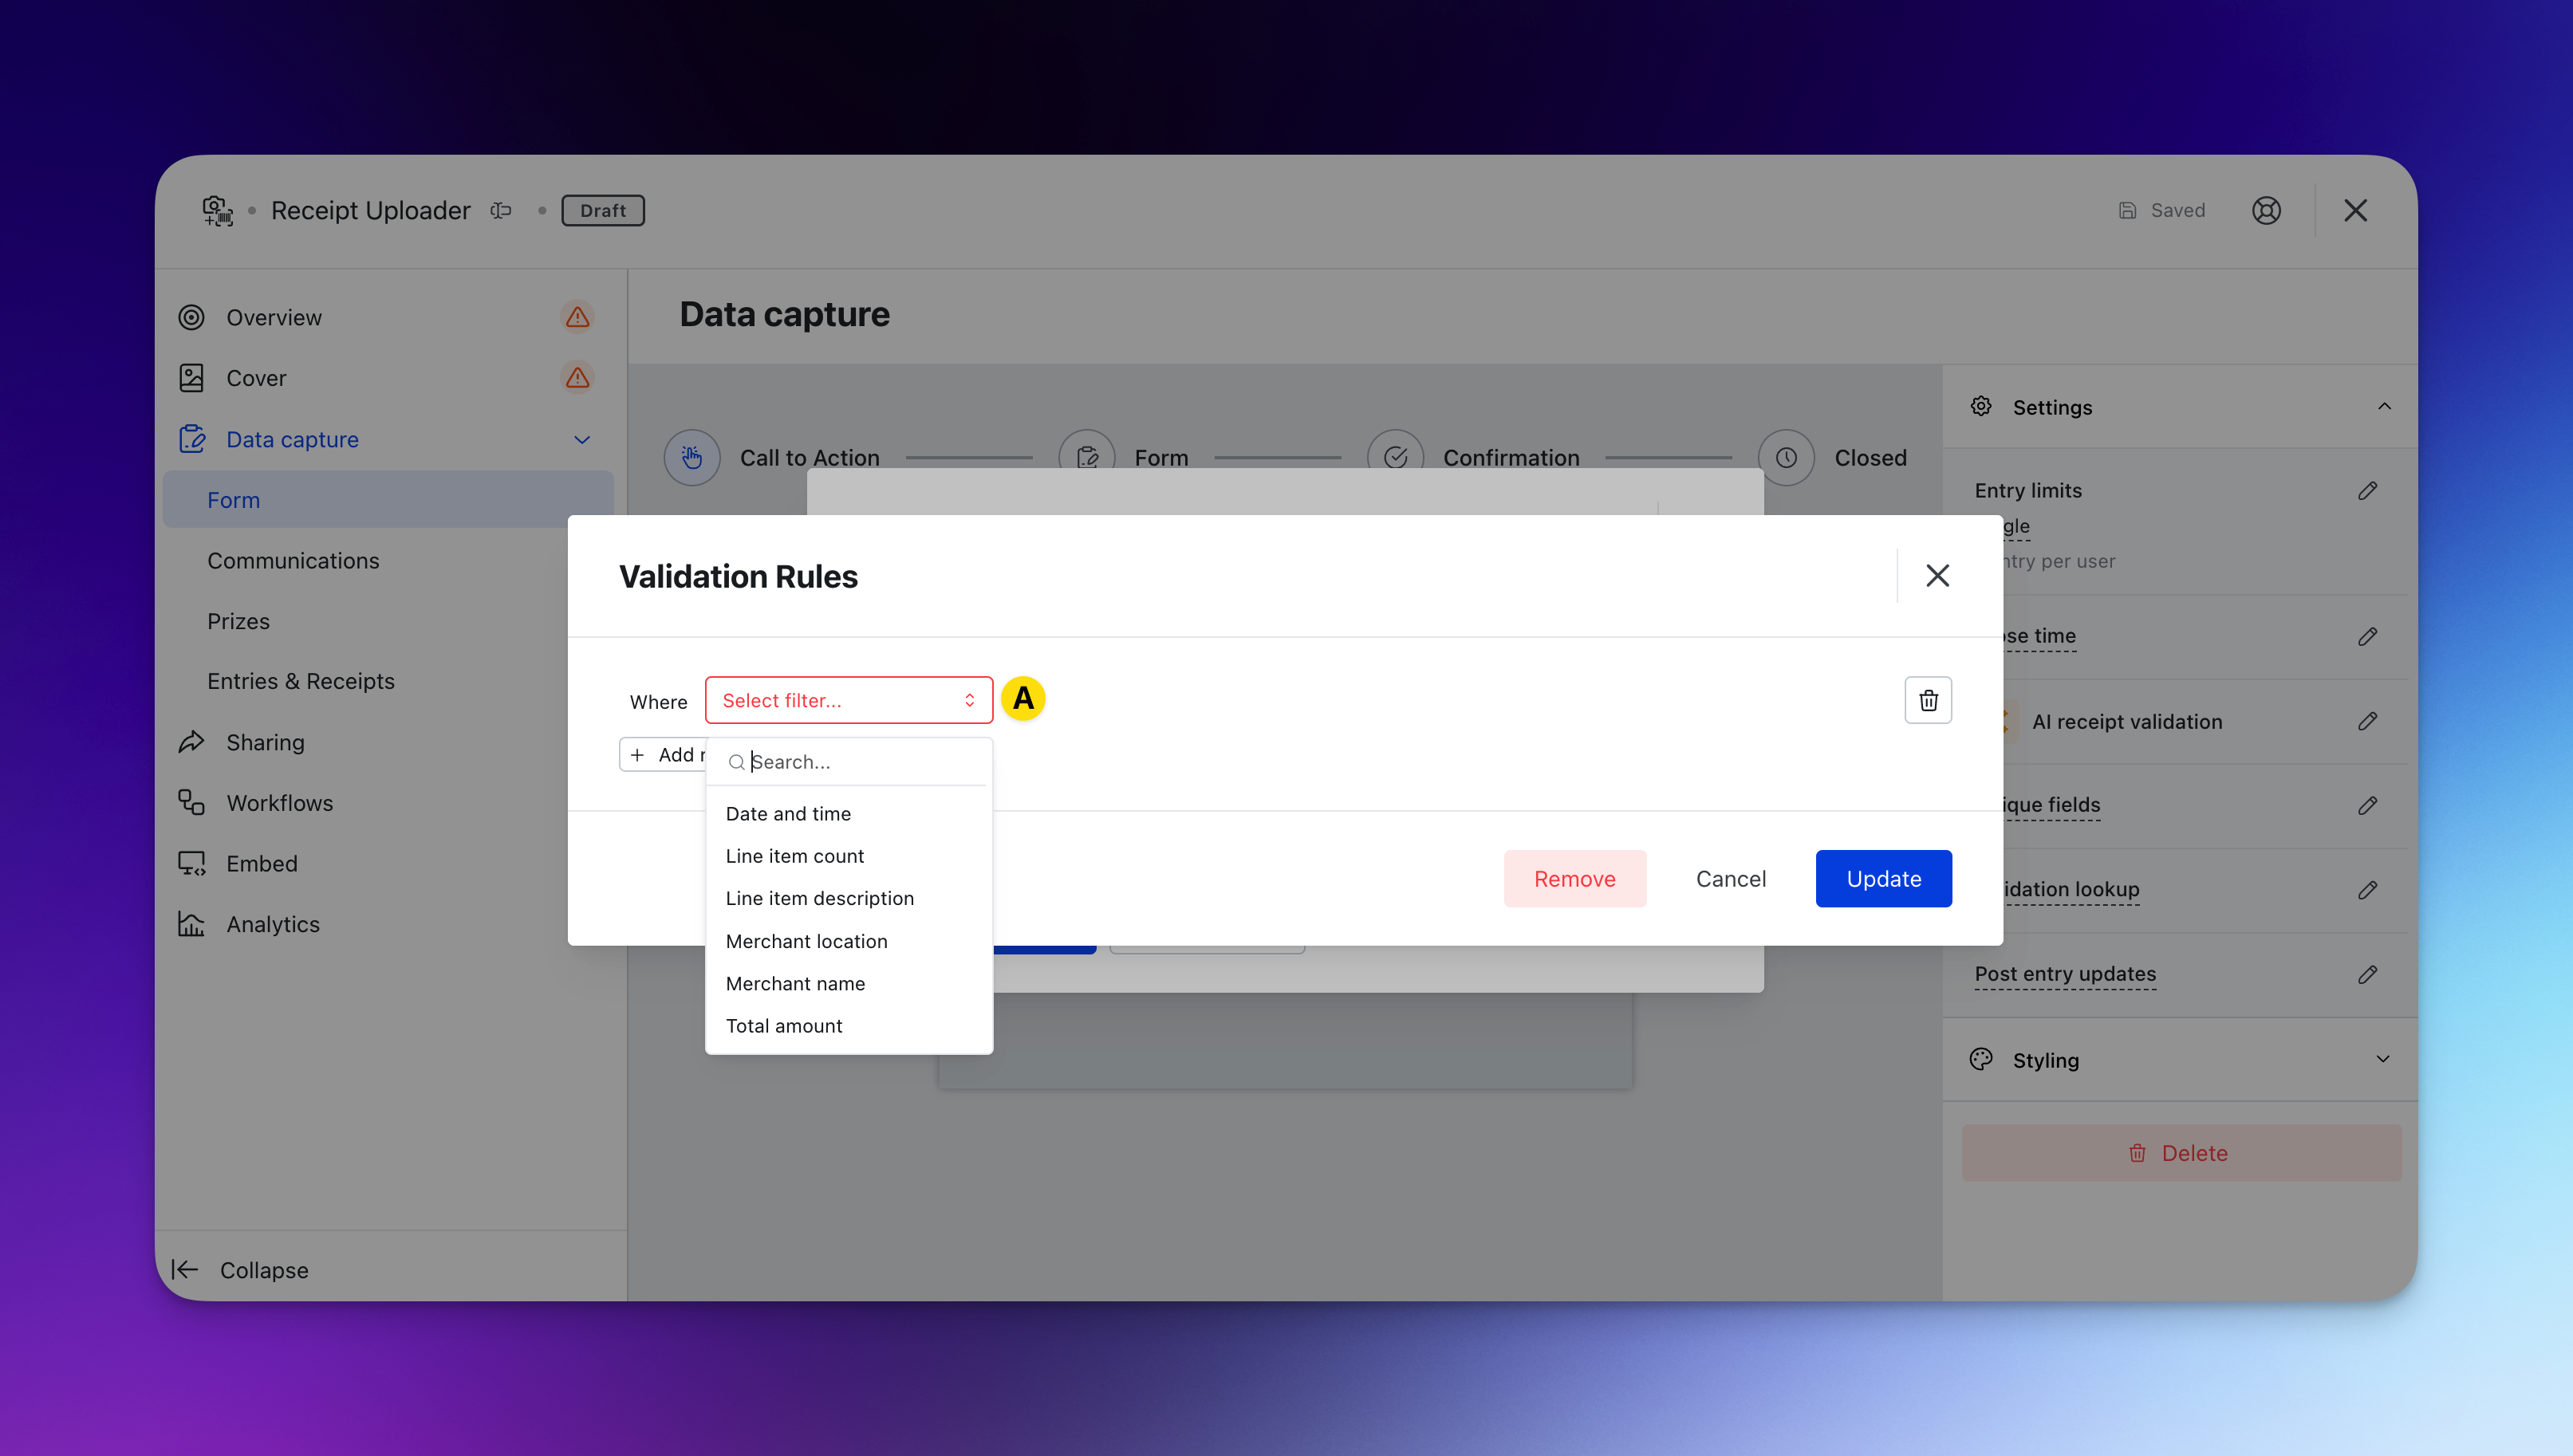Click the Overview warning triangle icon
The width and height of the screenshot is (2573, 1456).
tap(577, 317)
